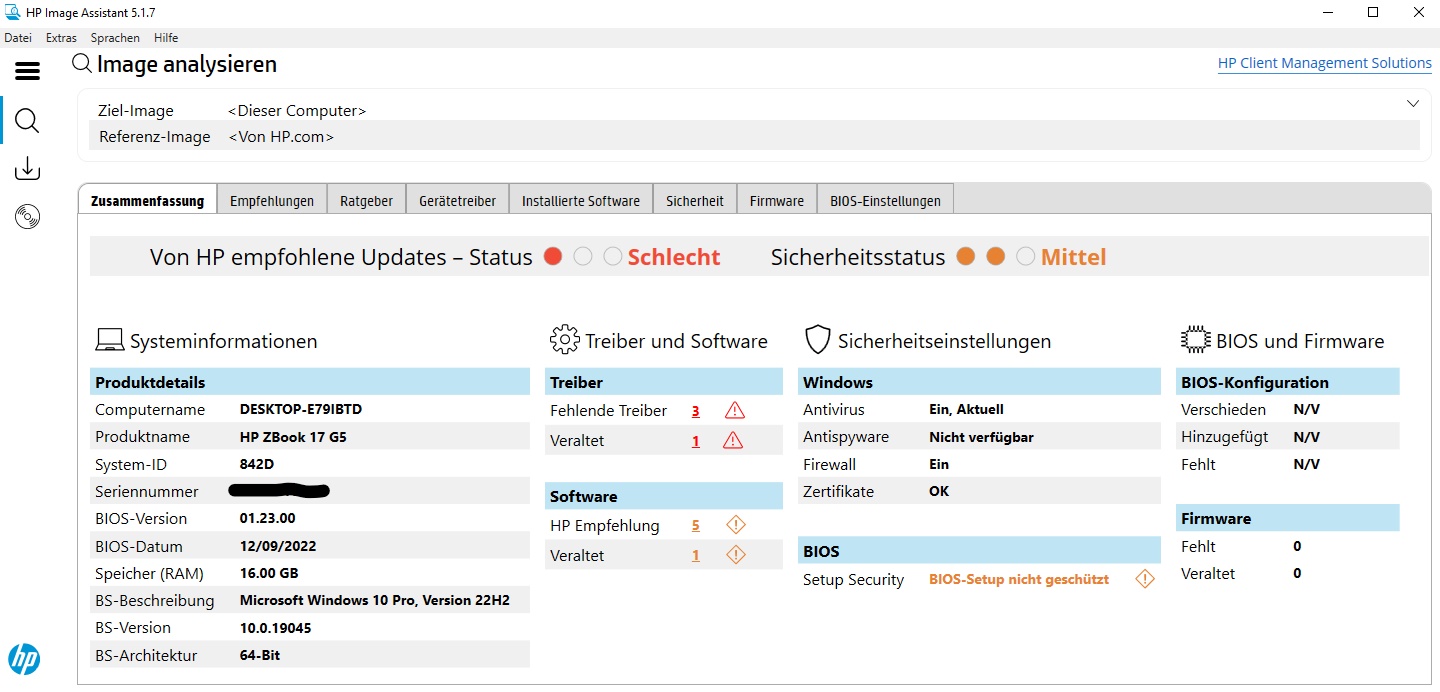Open the Download sidebar icon
This screenshot has height=692, width=1440.
click(x=27, y=168)
